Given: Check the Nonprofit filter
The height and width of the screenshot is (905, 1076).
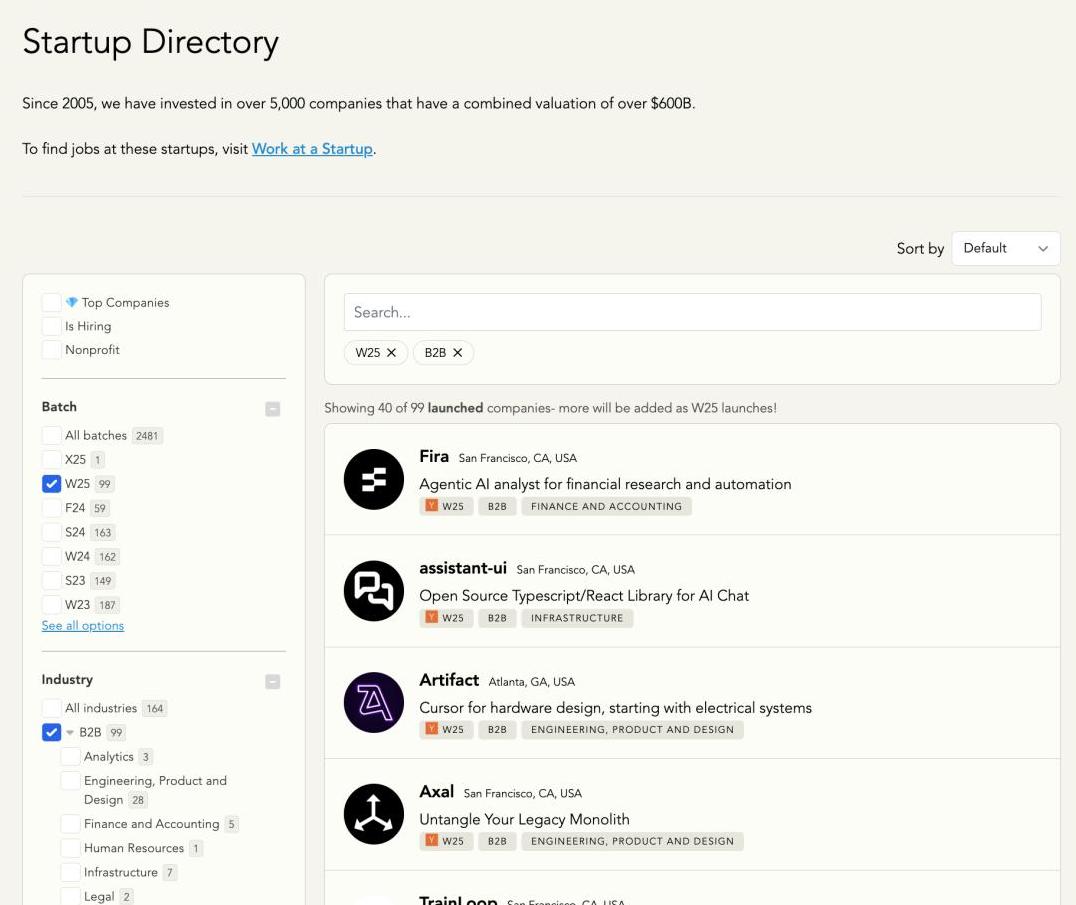Looking at the screenshot, I should coord(51,350).
